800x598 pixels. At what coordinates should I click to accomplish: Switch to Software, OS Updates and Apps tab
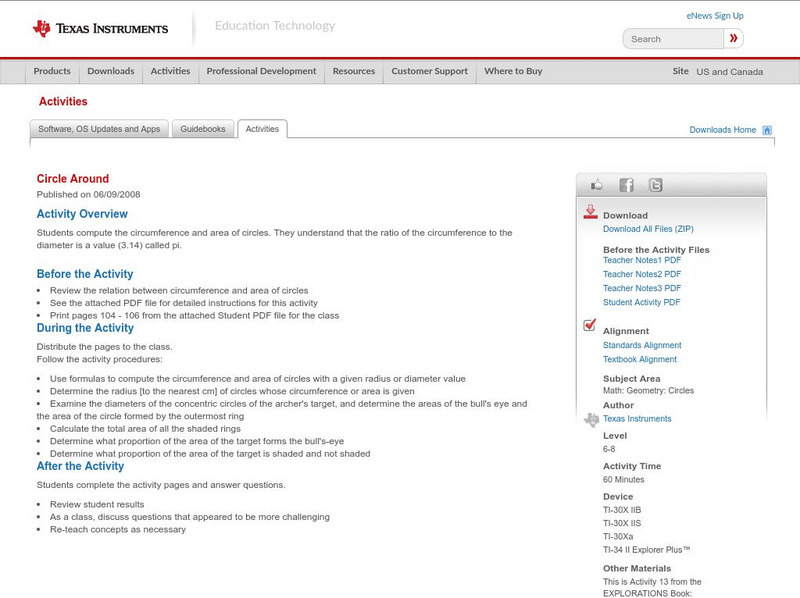[x=99, y=129]
